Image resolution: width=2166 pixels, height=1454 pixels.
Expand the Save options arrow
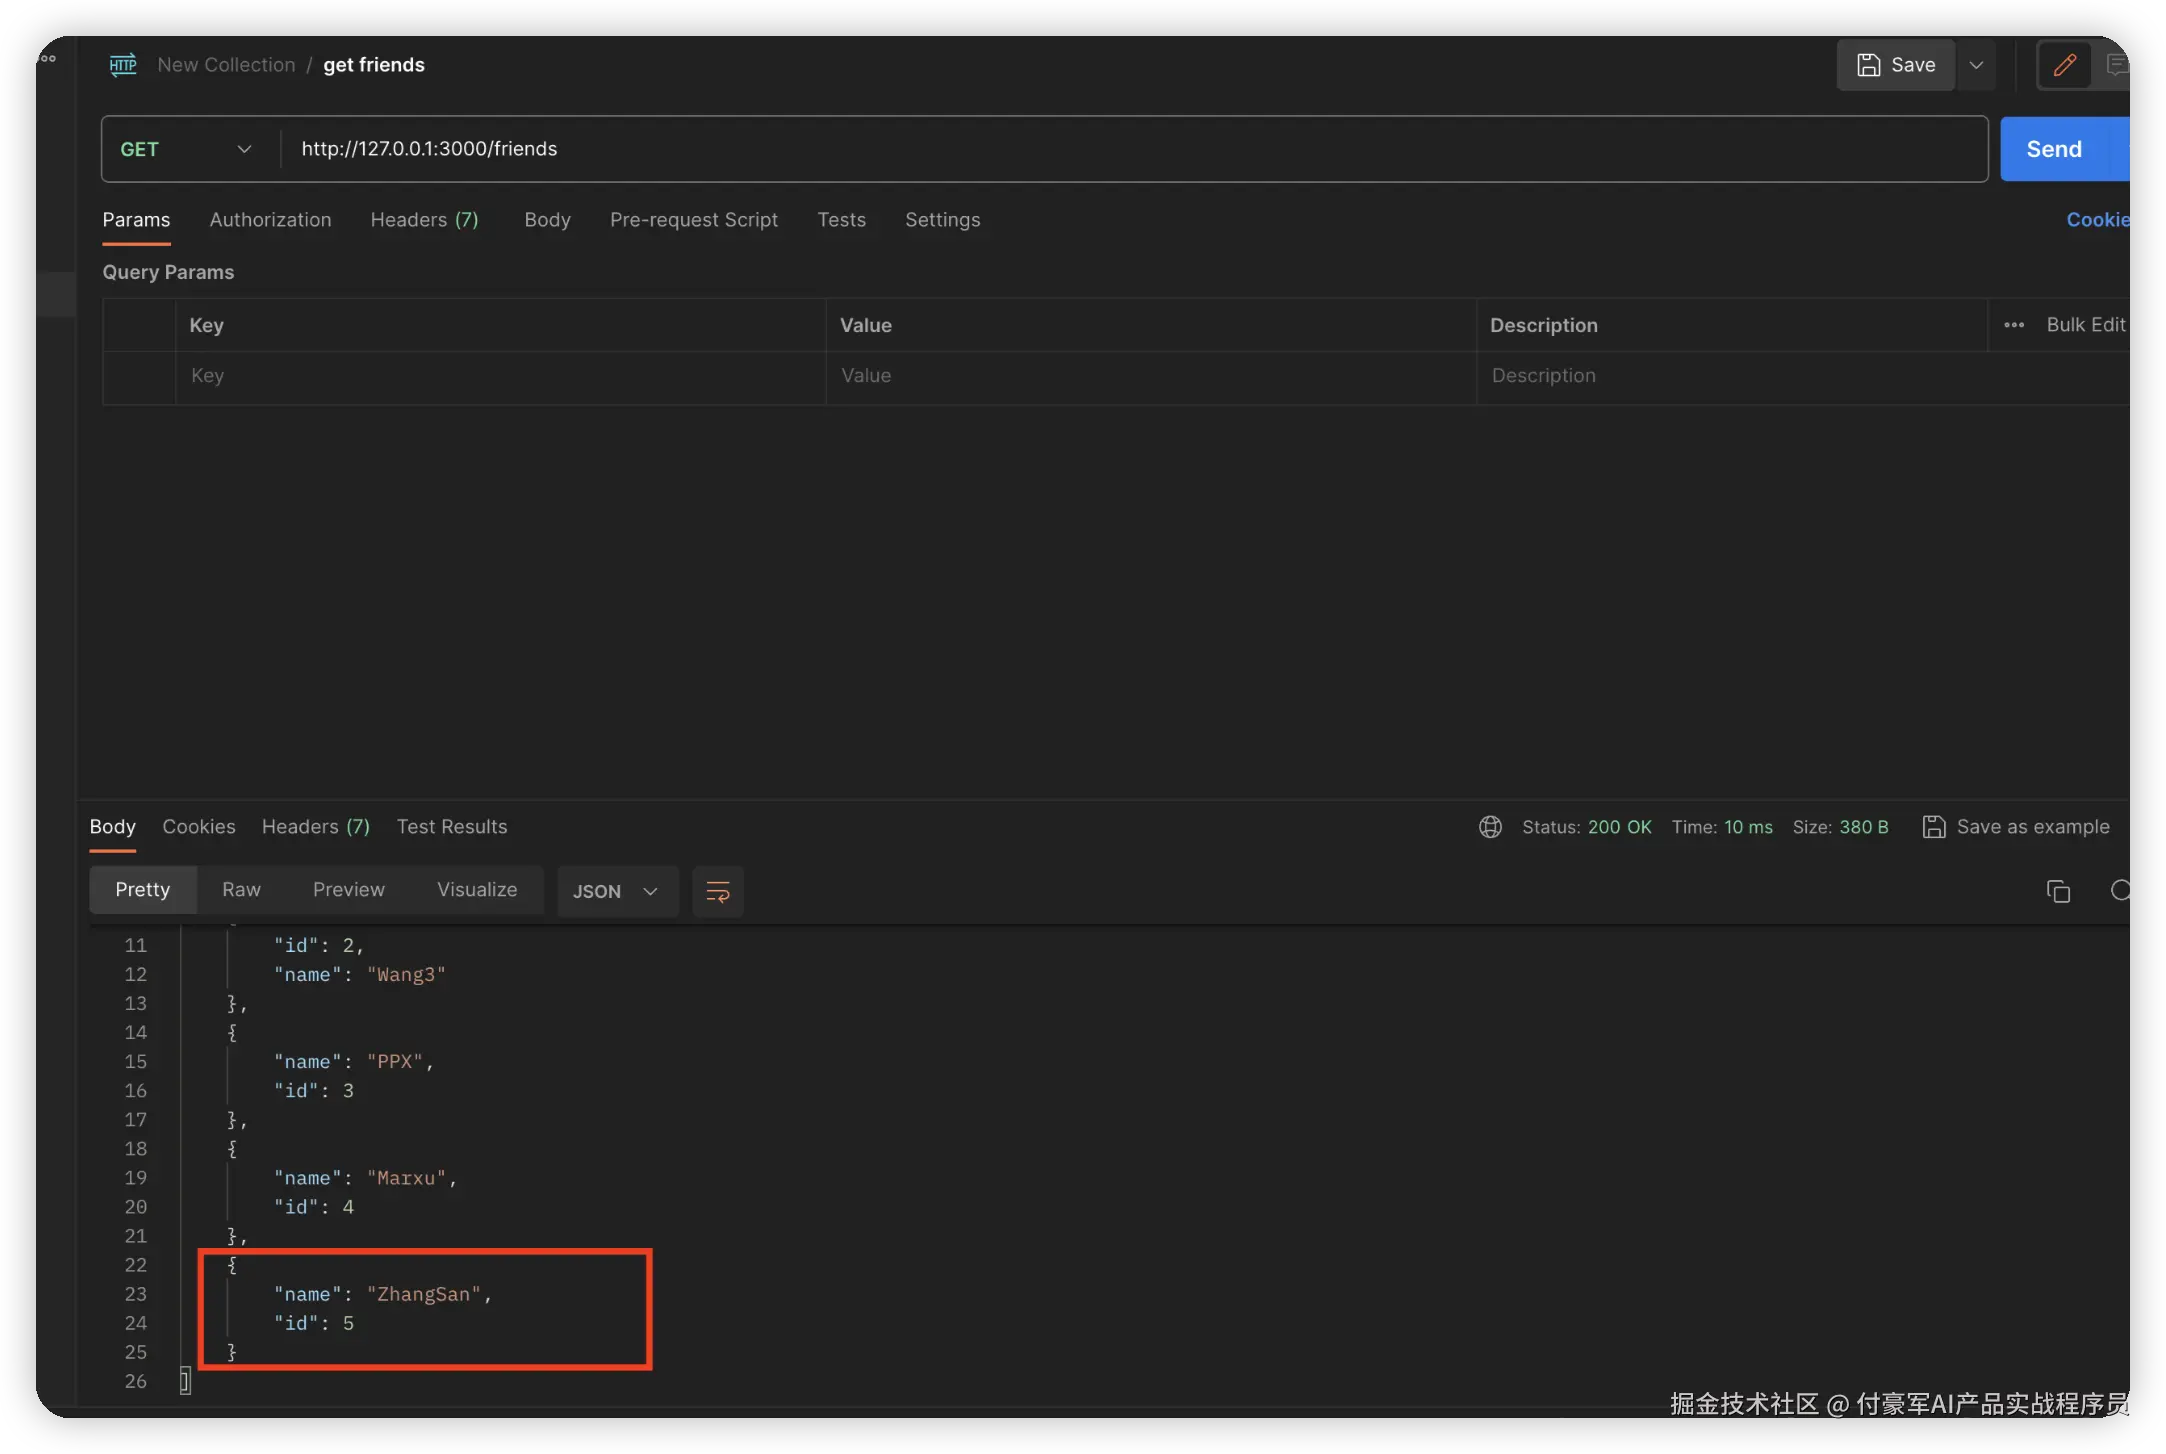(1976, 65)
